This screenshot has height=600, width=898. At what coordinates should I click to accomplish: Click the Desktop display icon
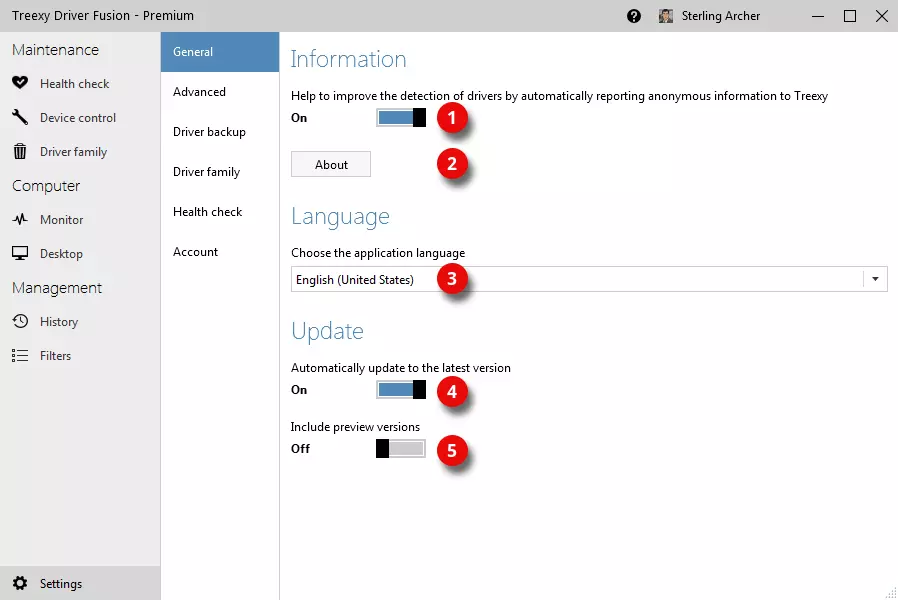click(20, 253)
